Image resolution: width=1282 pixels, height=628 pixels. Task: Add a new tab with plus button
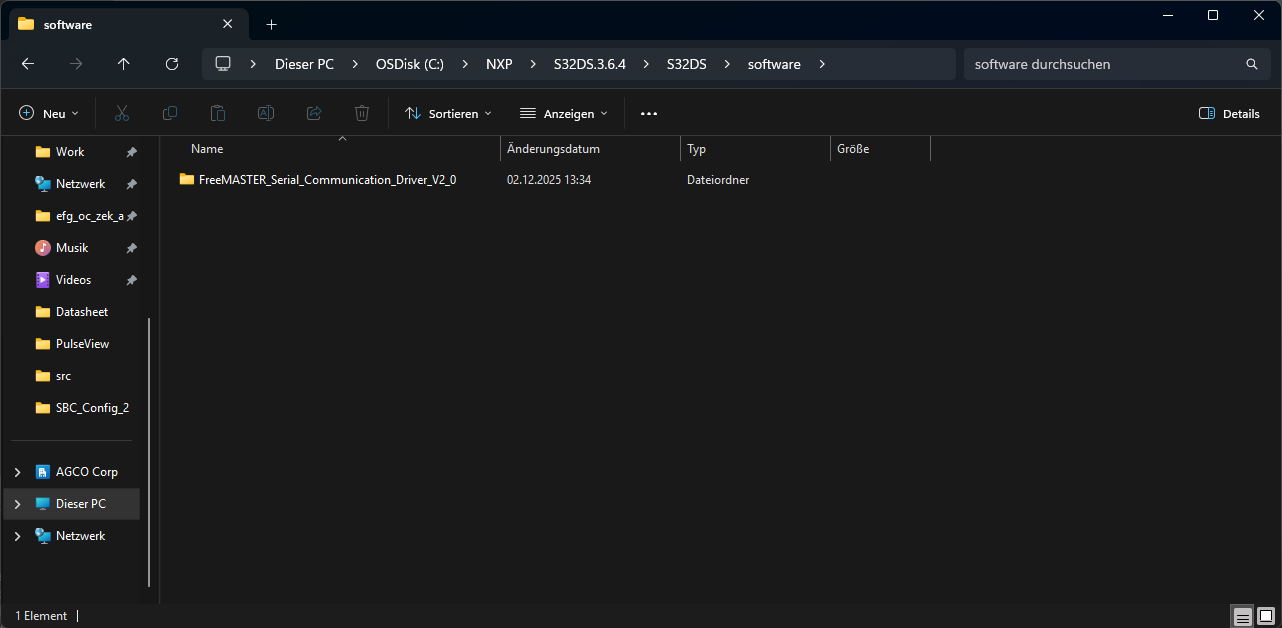(272, 24)
